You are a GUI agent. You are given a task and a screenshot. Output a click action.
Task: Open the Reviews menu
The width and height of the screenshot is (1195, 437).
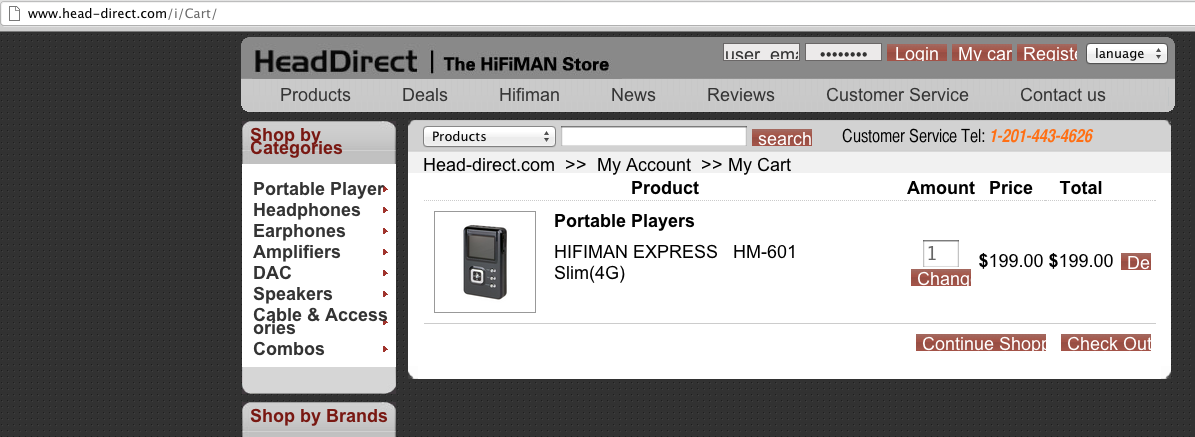(x=741, y=95)
